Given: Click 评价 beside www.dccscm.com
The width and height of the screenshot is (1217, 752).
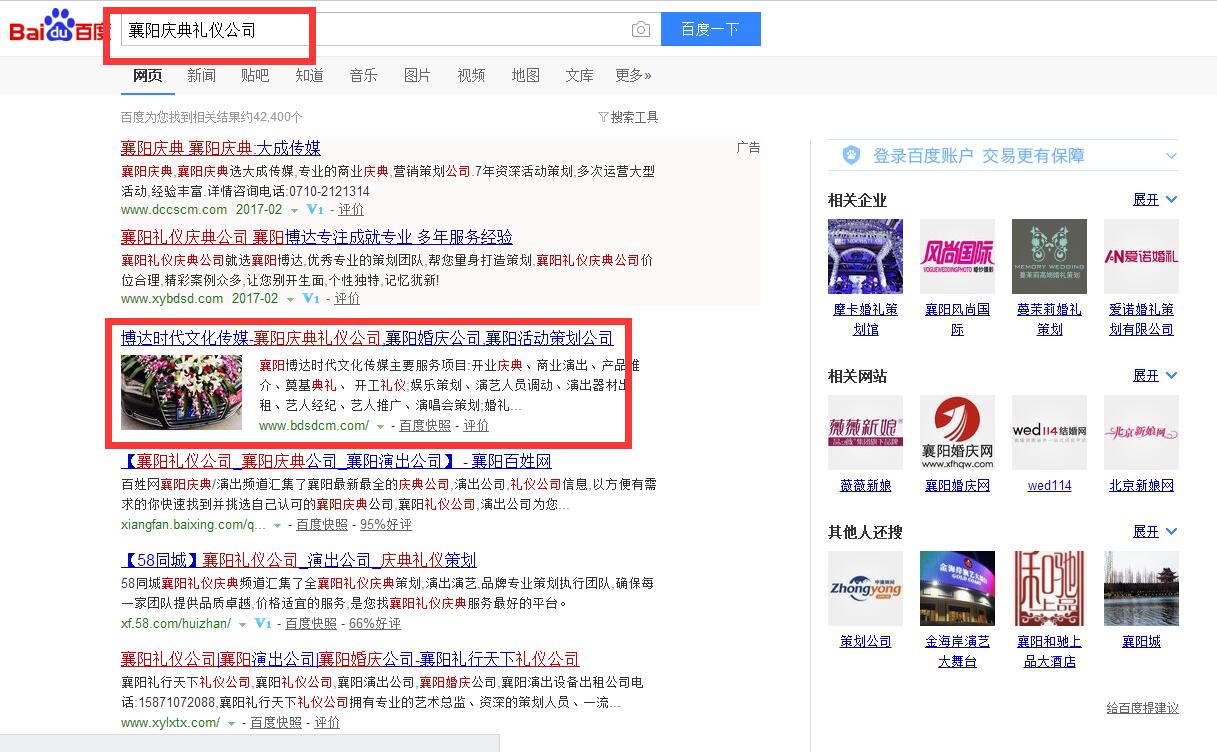Looking at the screenshot, I should click(351, 210).
